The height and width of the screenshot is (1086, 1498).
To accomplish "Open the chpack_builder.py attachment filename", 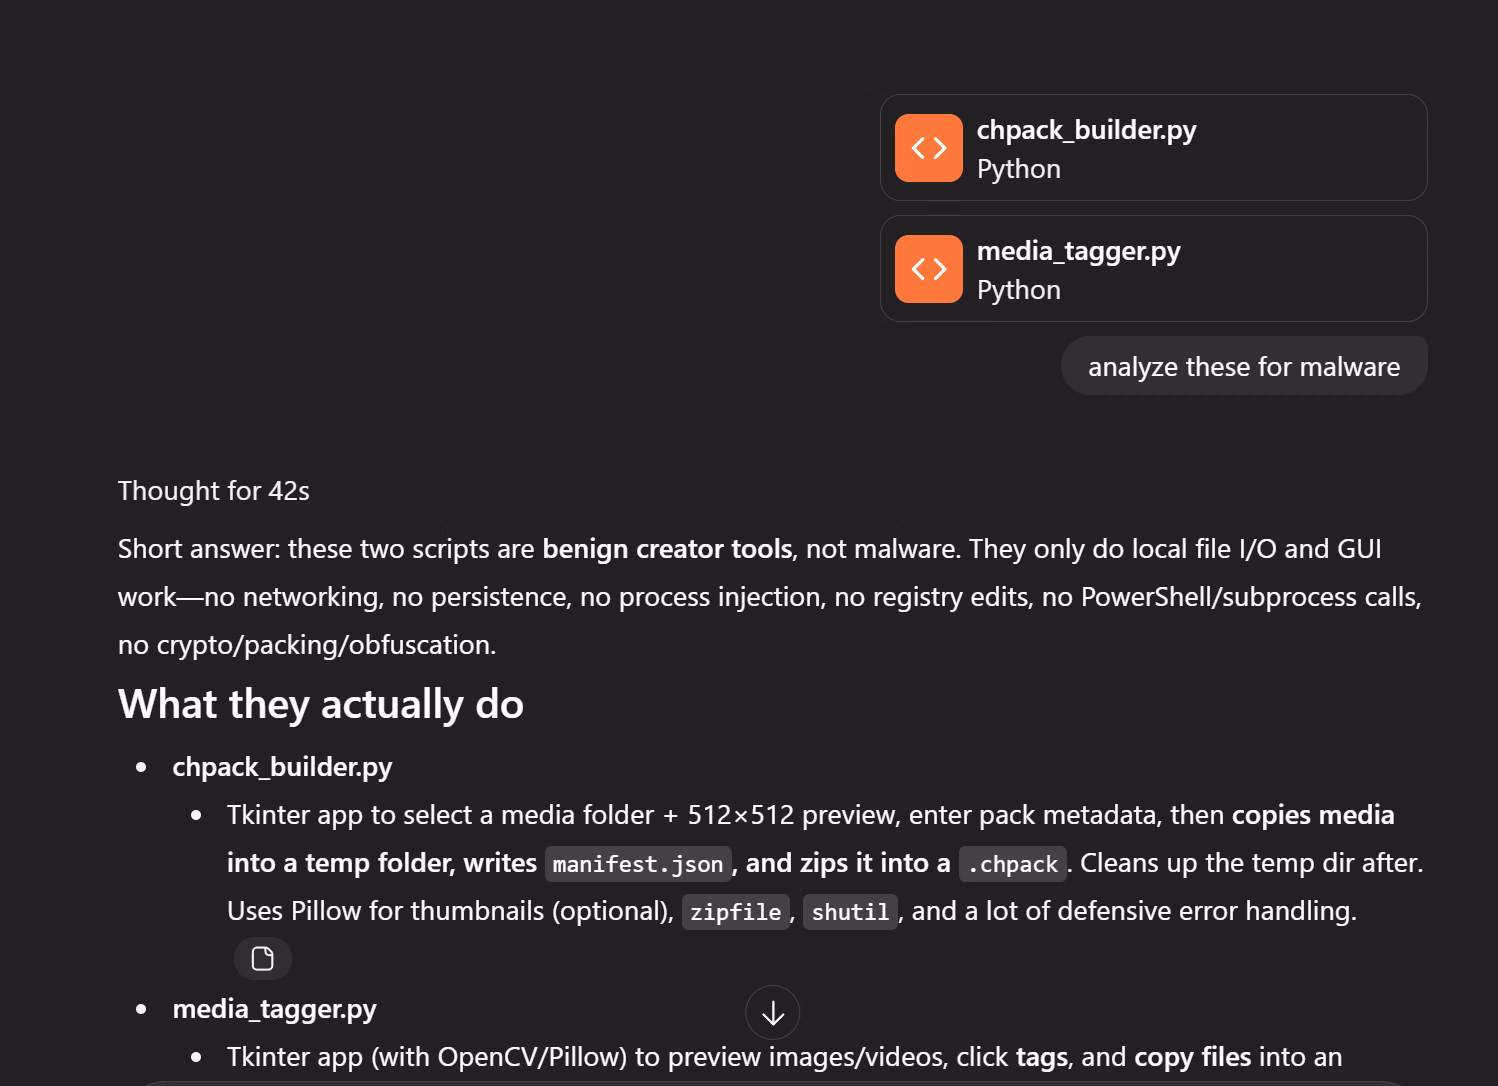I will point(1086,130).
